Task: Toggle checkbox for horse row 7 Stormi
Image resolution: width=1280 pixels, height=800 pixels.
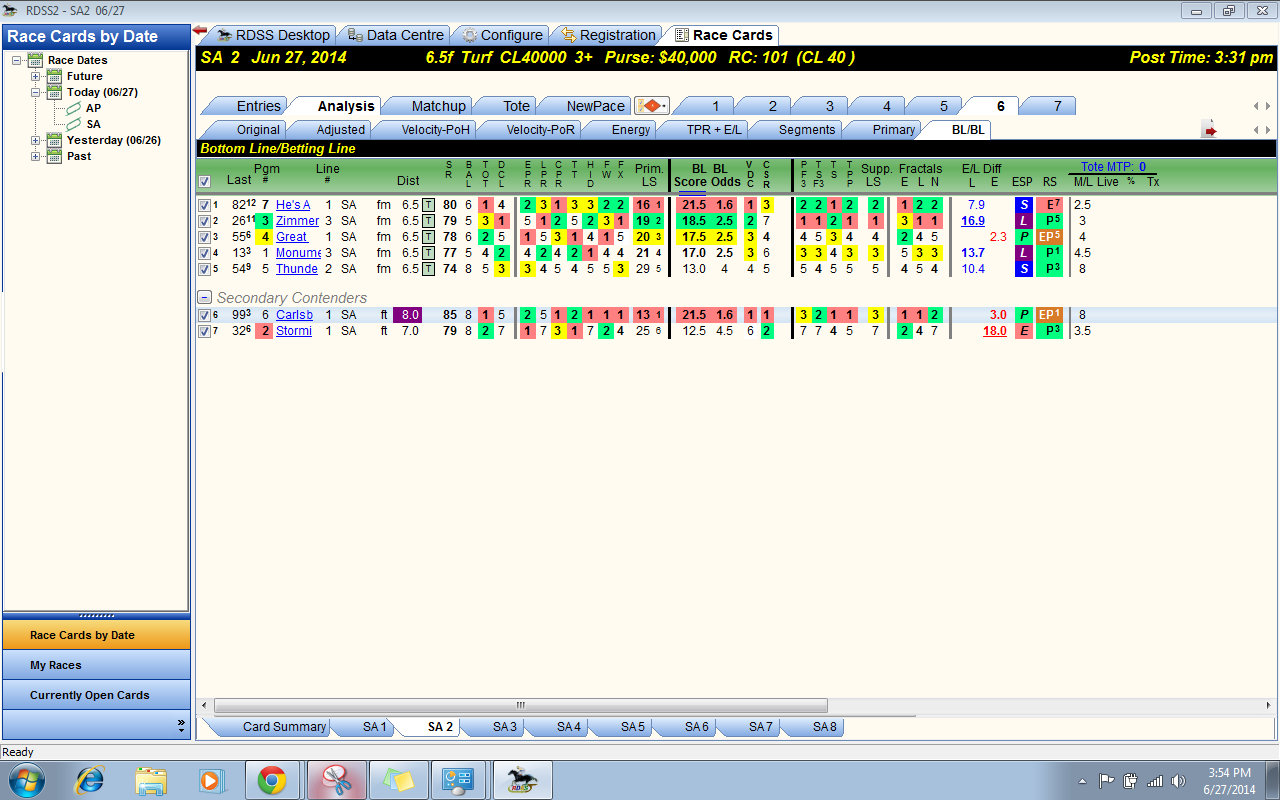Action: 204,331
